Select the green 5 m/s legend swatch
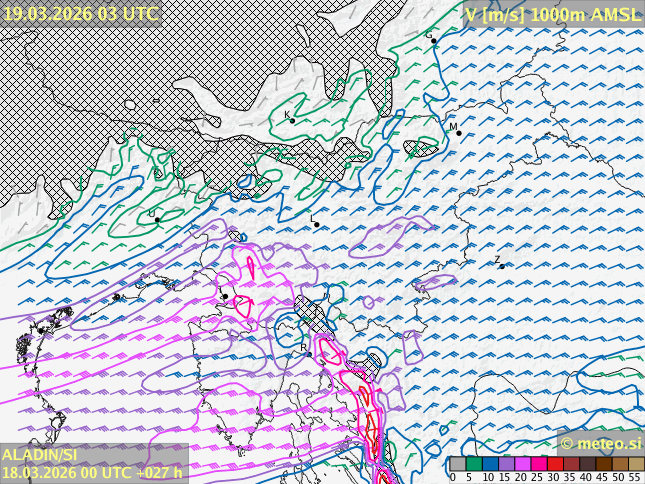645x484 pixels. pyautogui.click(x=473, y=464)
